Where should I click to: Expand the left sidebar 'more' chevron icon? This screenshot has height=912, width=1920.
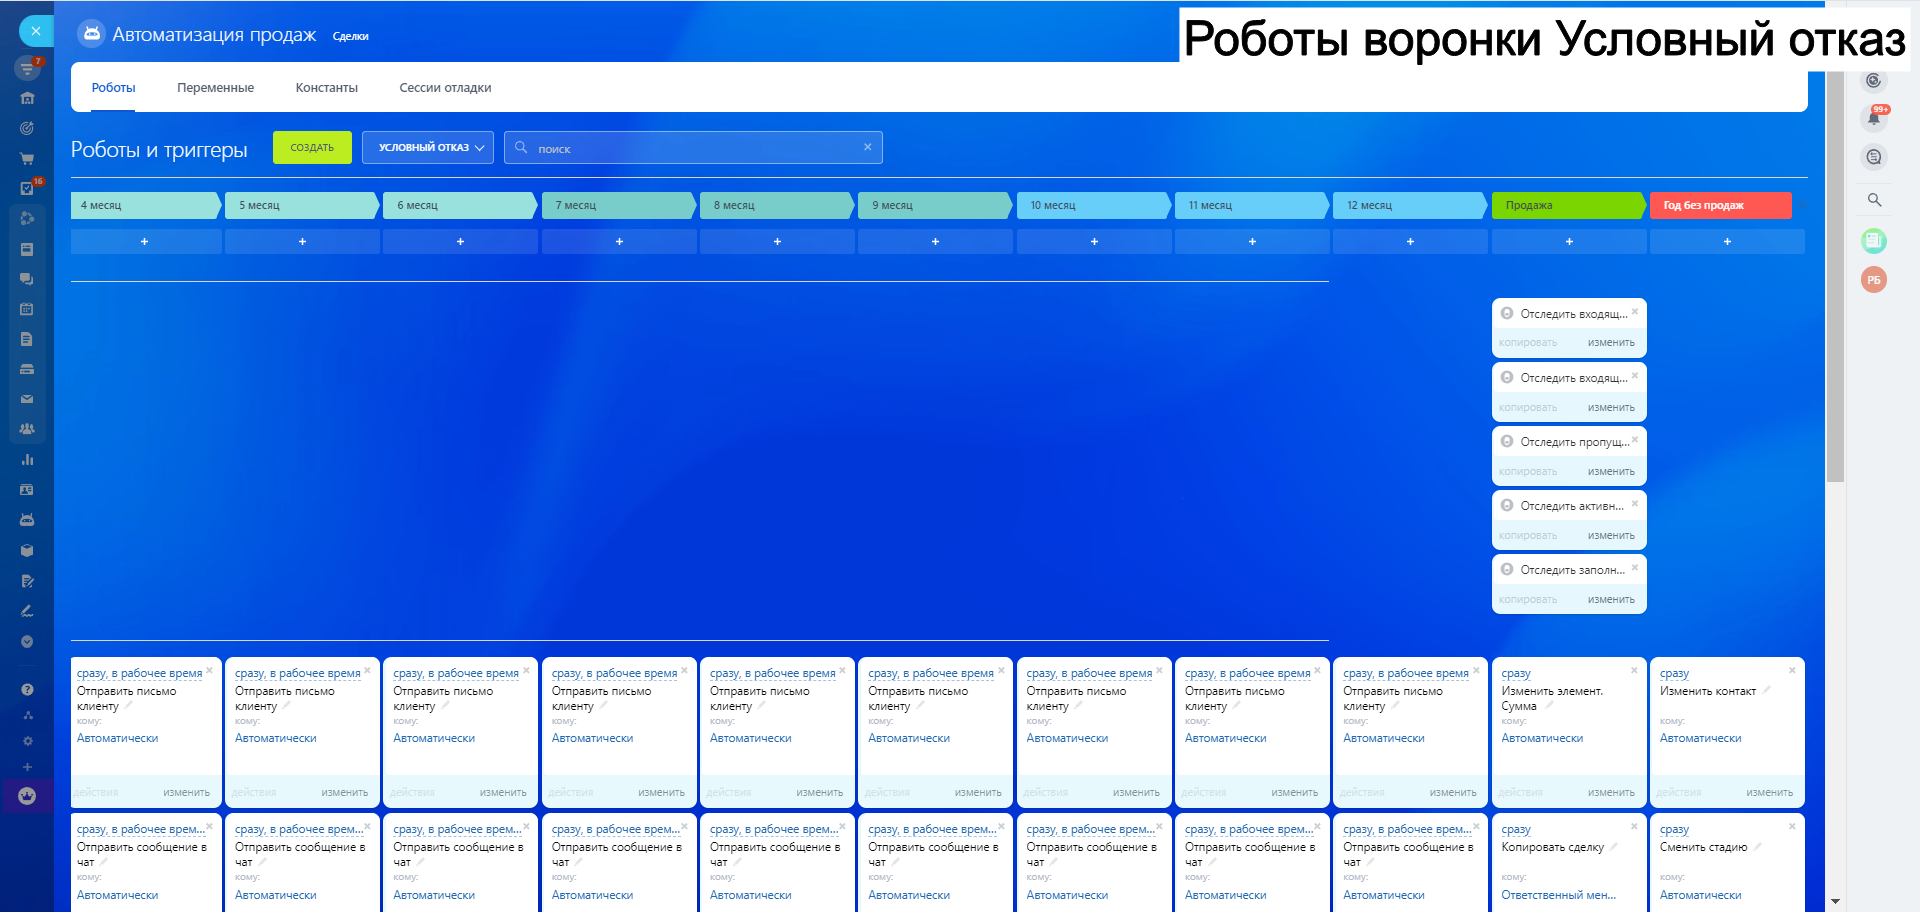click(27, 642)
